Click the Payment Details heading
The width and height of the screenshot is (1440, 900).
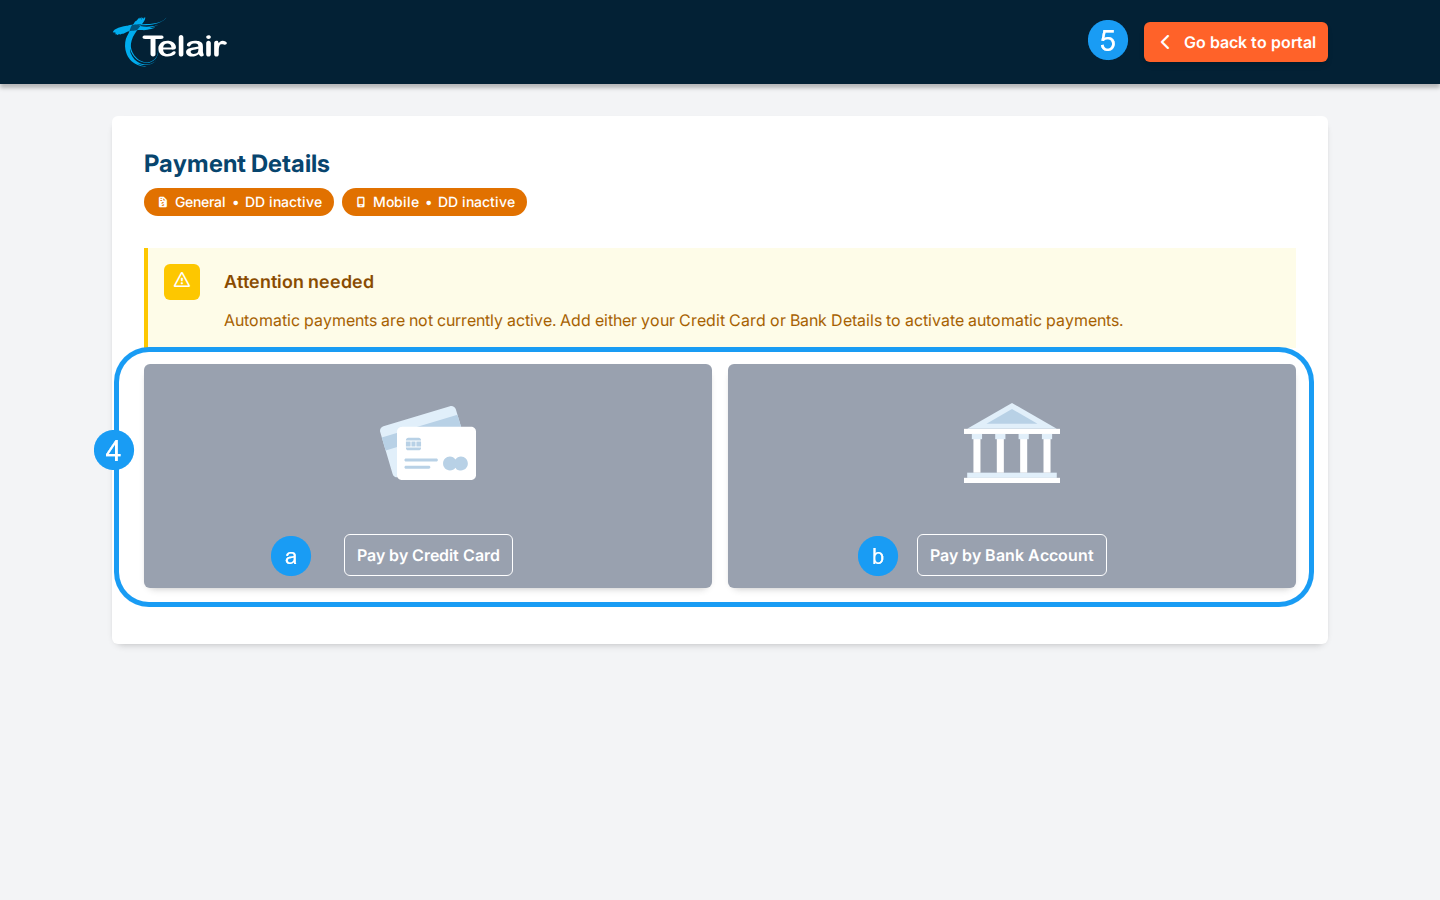(x=237, y=164)
